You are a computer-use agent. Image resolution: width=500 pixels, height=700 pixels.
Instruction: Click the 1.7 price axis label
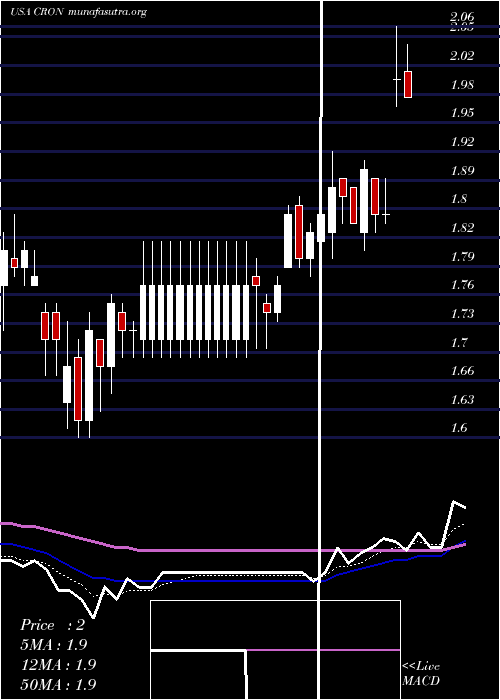coord(459,343)
